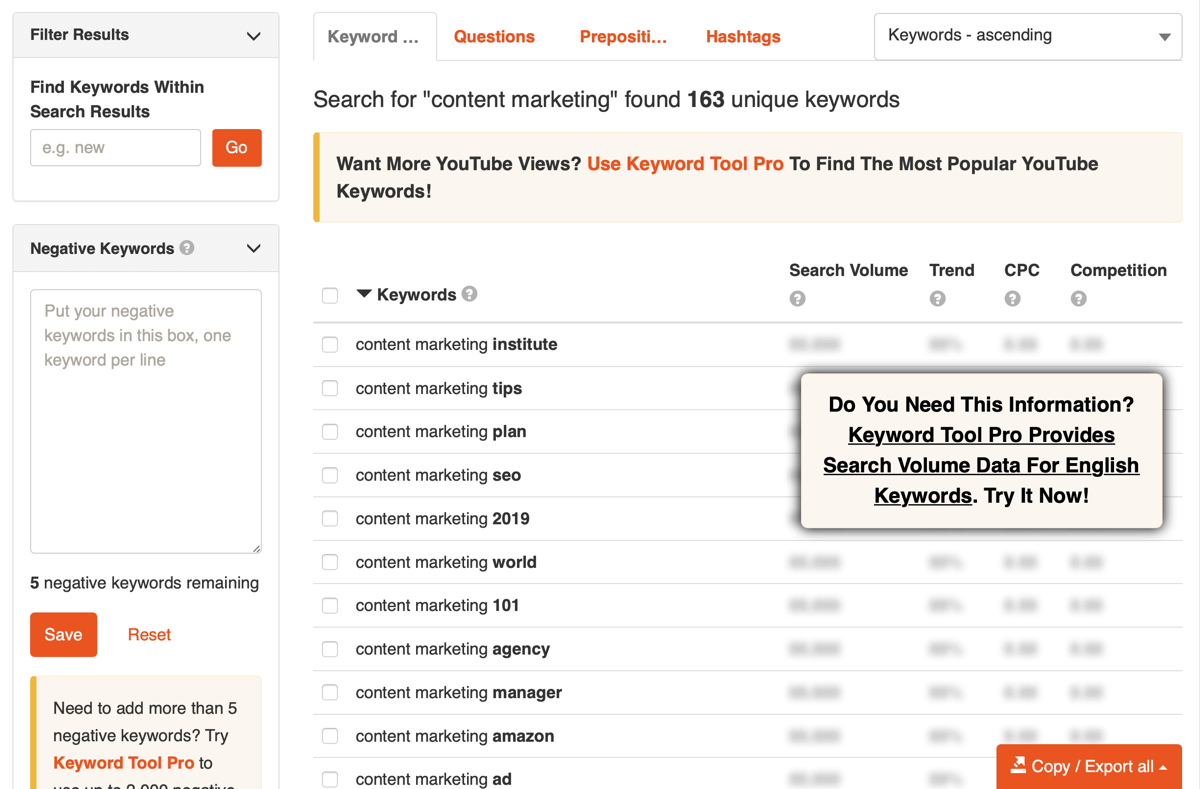Click keyword content marketing seo

(438, 475)
